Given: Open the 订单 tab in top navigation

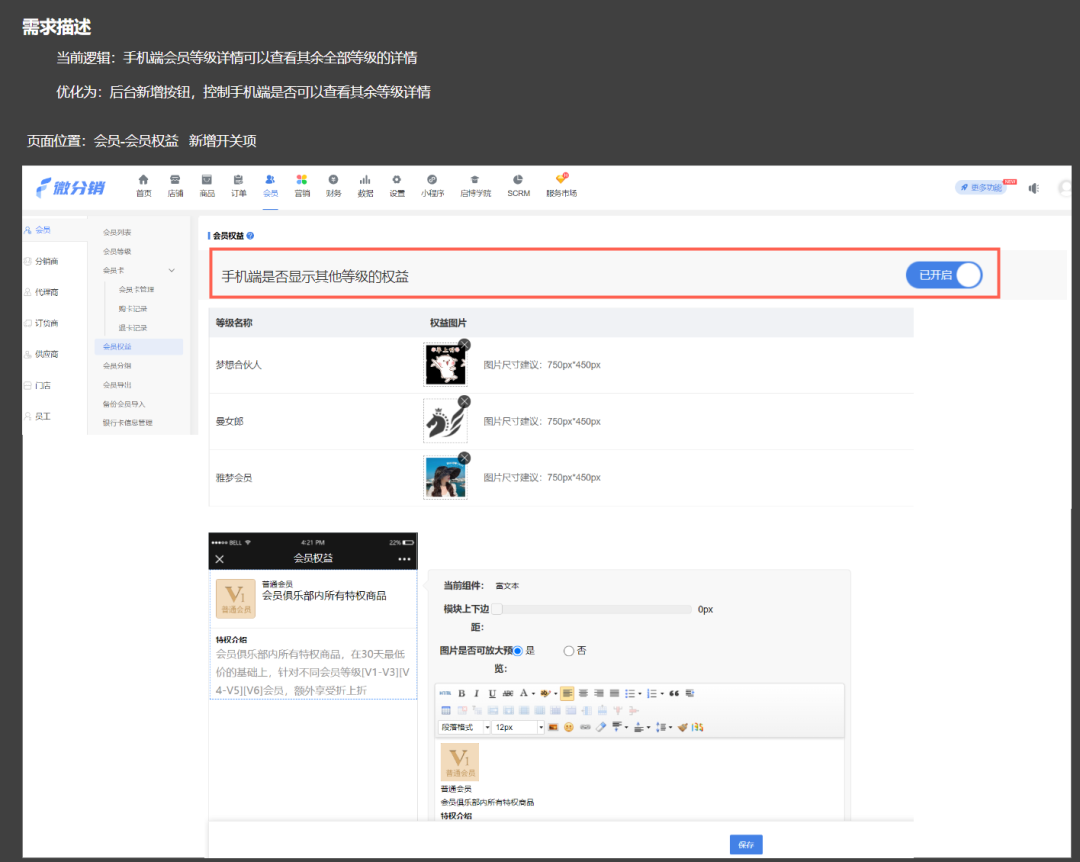Looking at the screenshot, I should pos(239,186).
